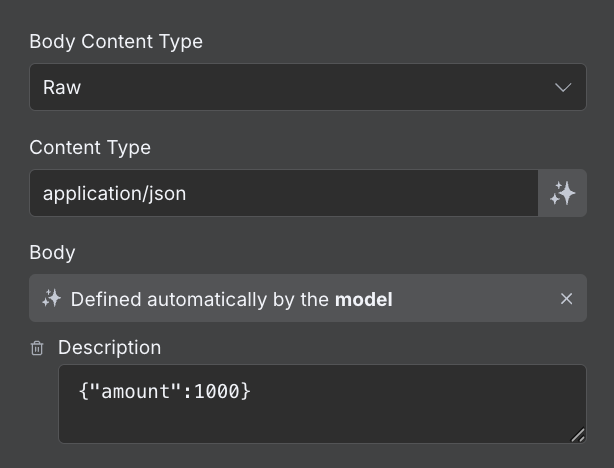This screenshot has width=614, height=468.
Task: Click the "Content Type" field label
Action: click(x=90, y=148)
